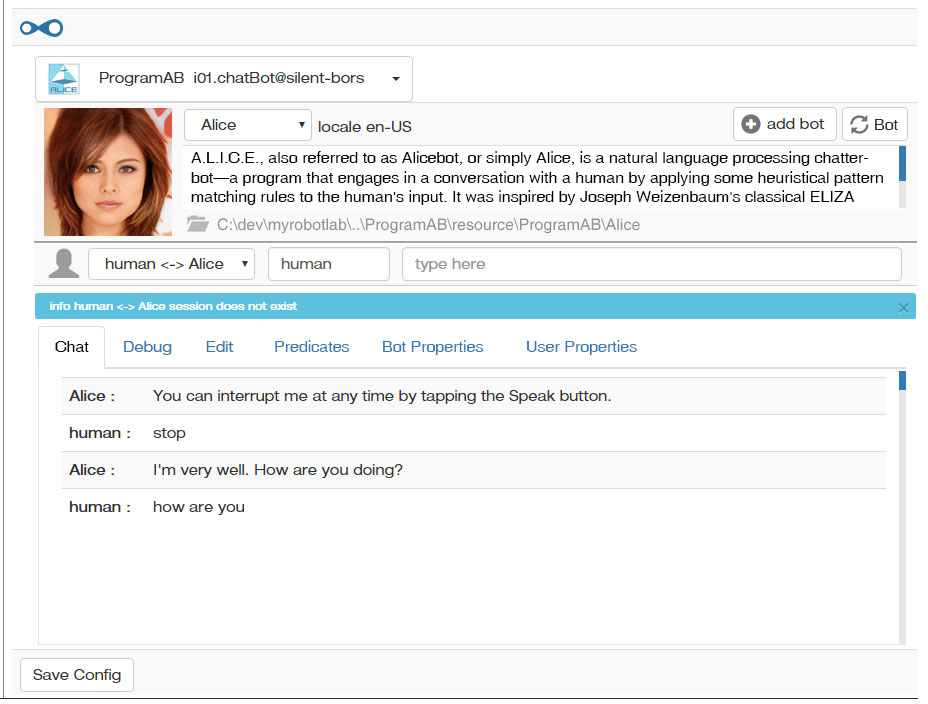The width and height of the screenshot is (928, 704).
Task: Select the Chat tab
Action: pyautogui.click(x=72, y=347)
